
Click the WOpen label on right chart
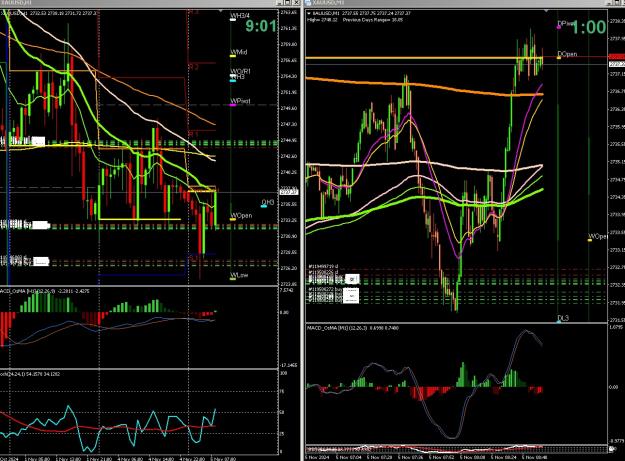597,236
